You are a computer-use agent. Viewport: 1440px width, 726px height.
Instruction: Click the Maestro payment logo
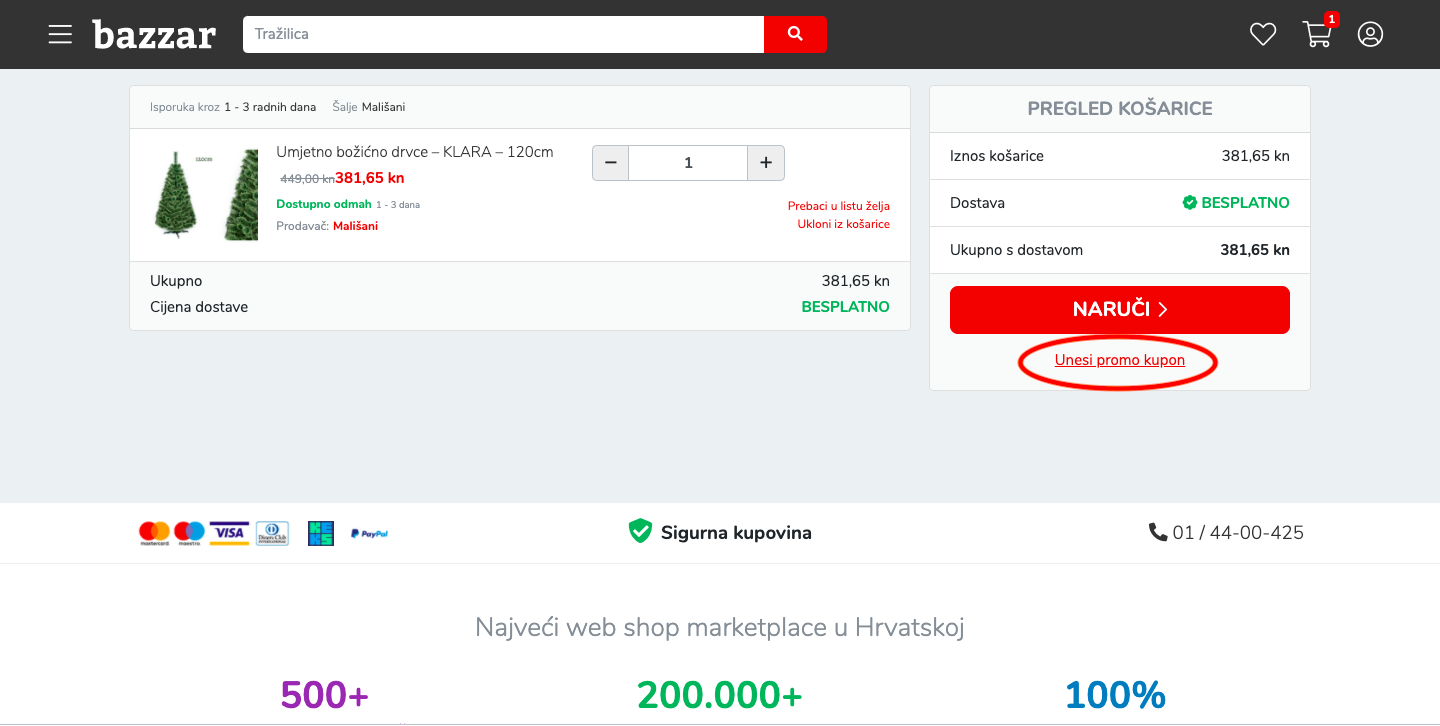[189, 533]
